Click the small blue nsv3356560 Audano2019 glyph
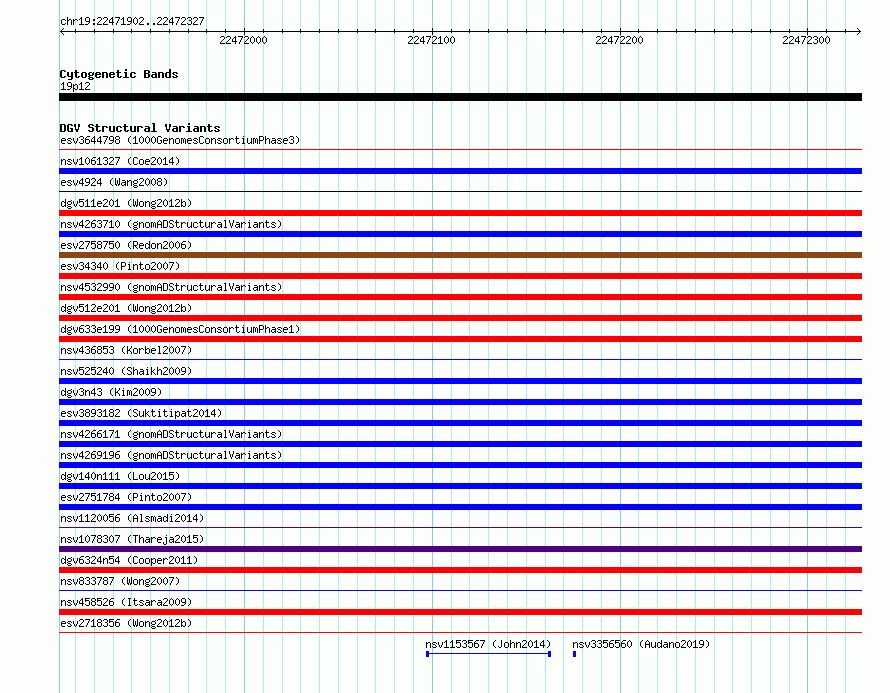Viewport: 890px width, 693px height. [x=574, y=654]
